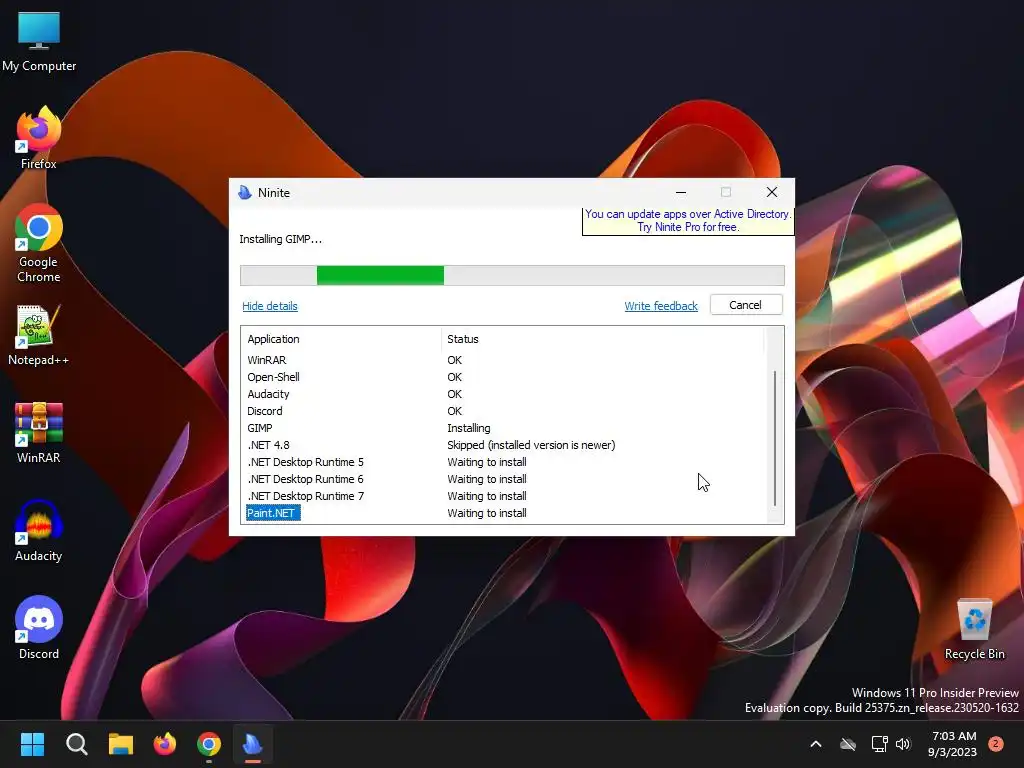
Task: Open taskbar Search
Action: pyautogui.click(x=76, y=744)
